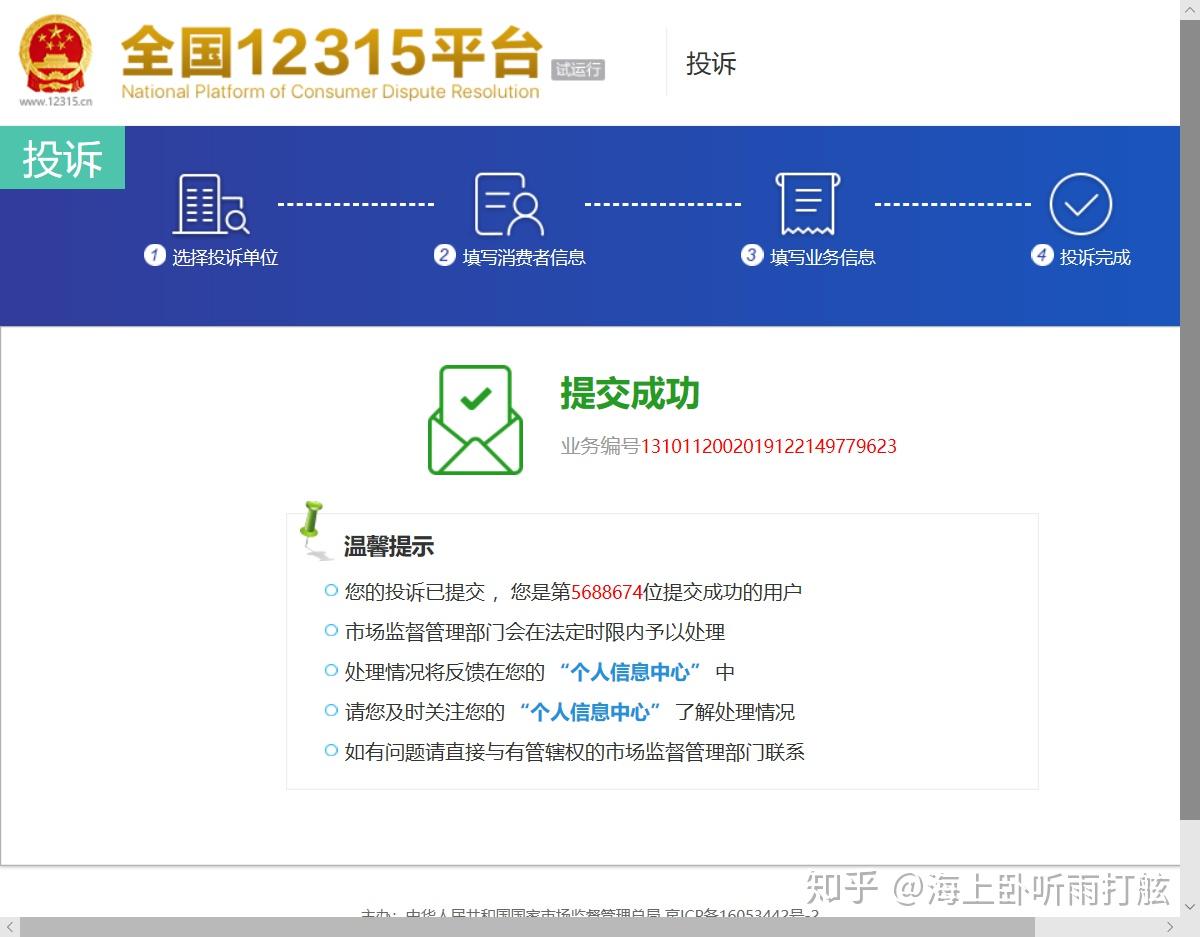
Task: Select the 投诉 header label
Action: point(711,63)
